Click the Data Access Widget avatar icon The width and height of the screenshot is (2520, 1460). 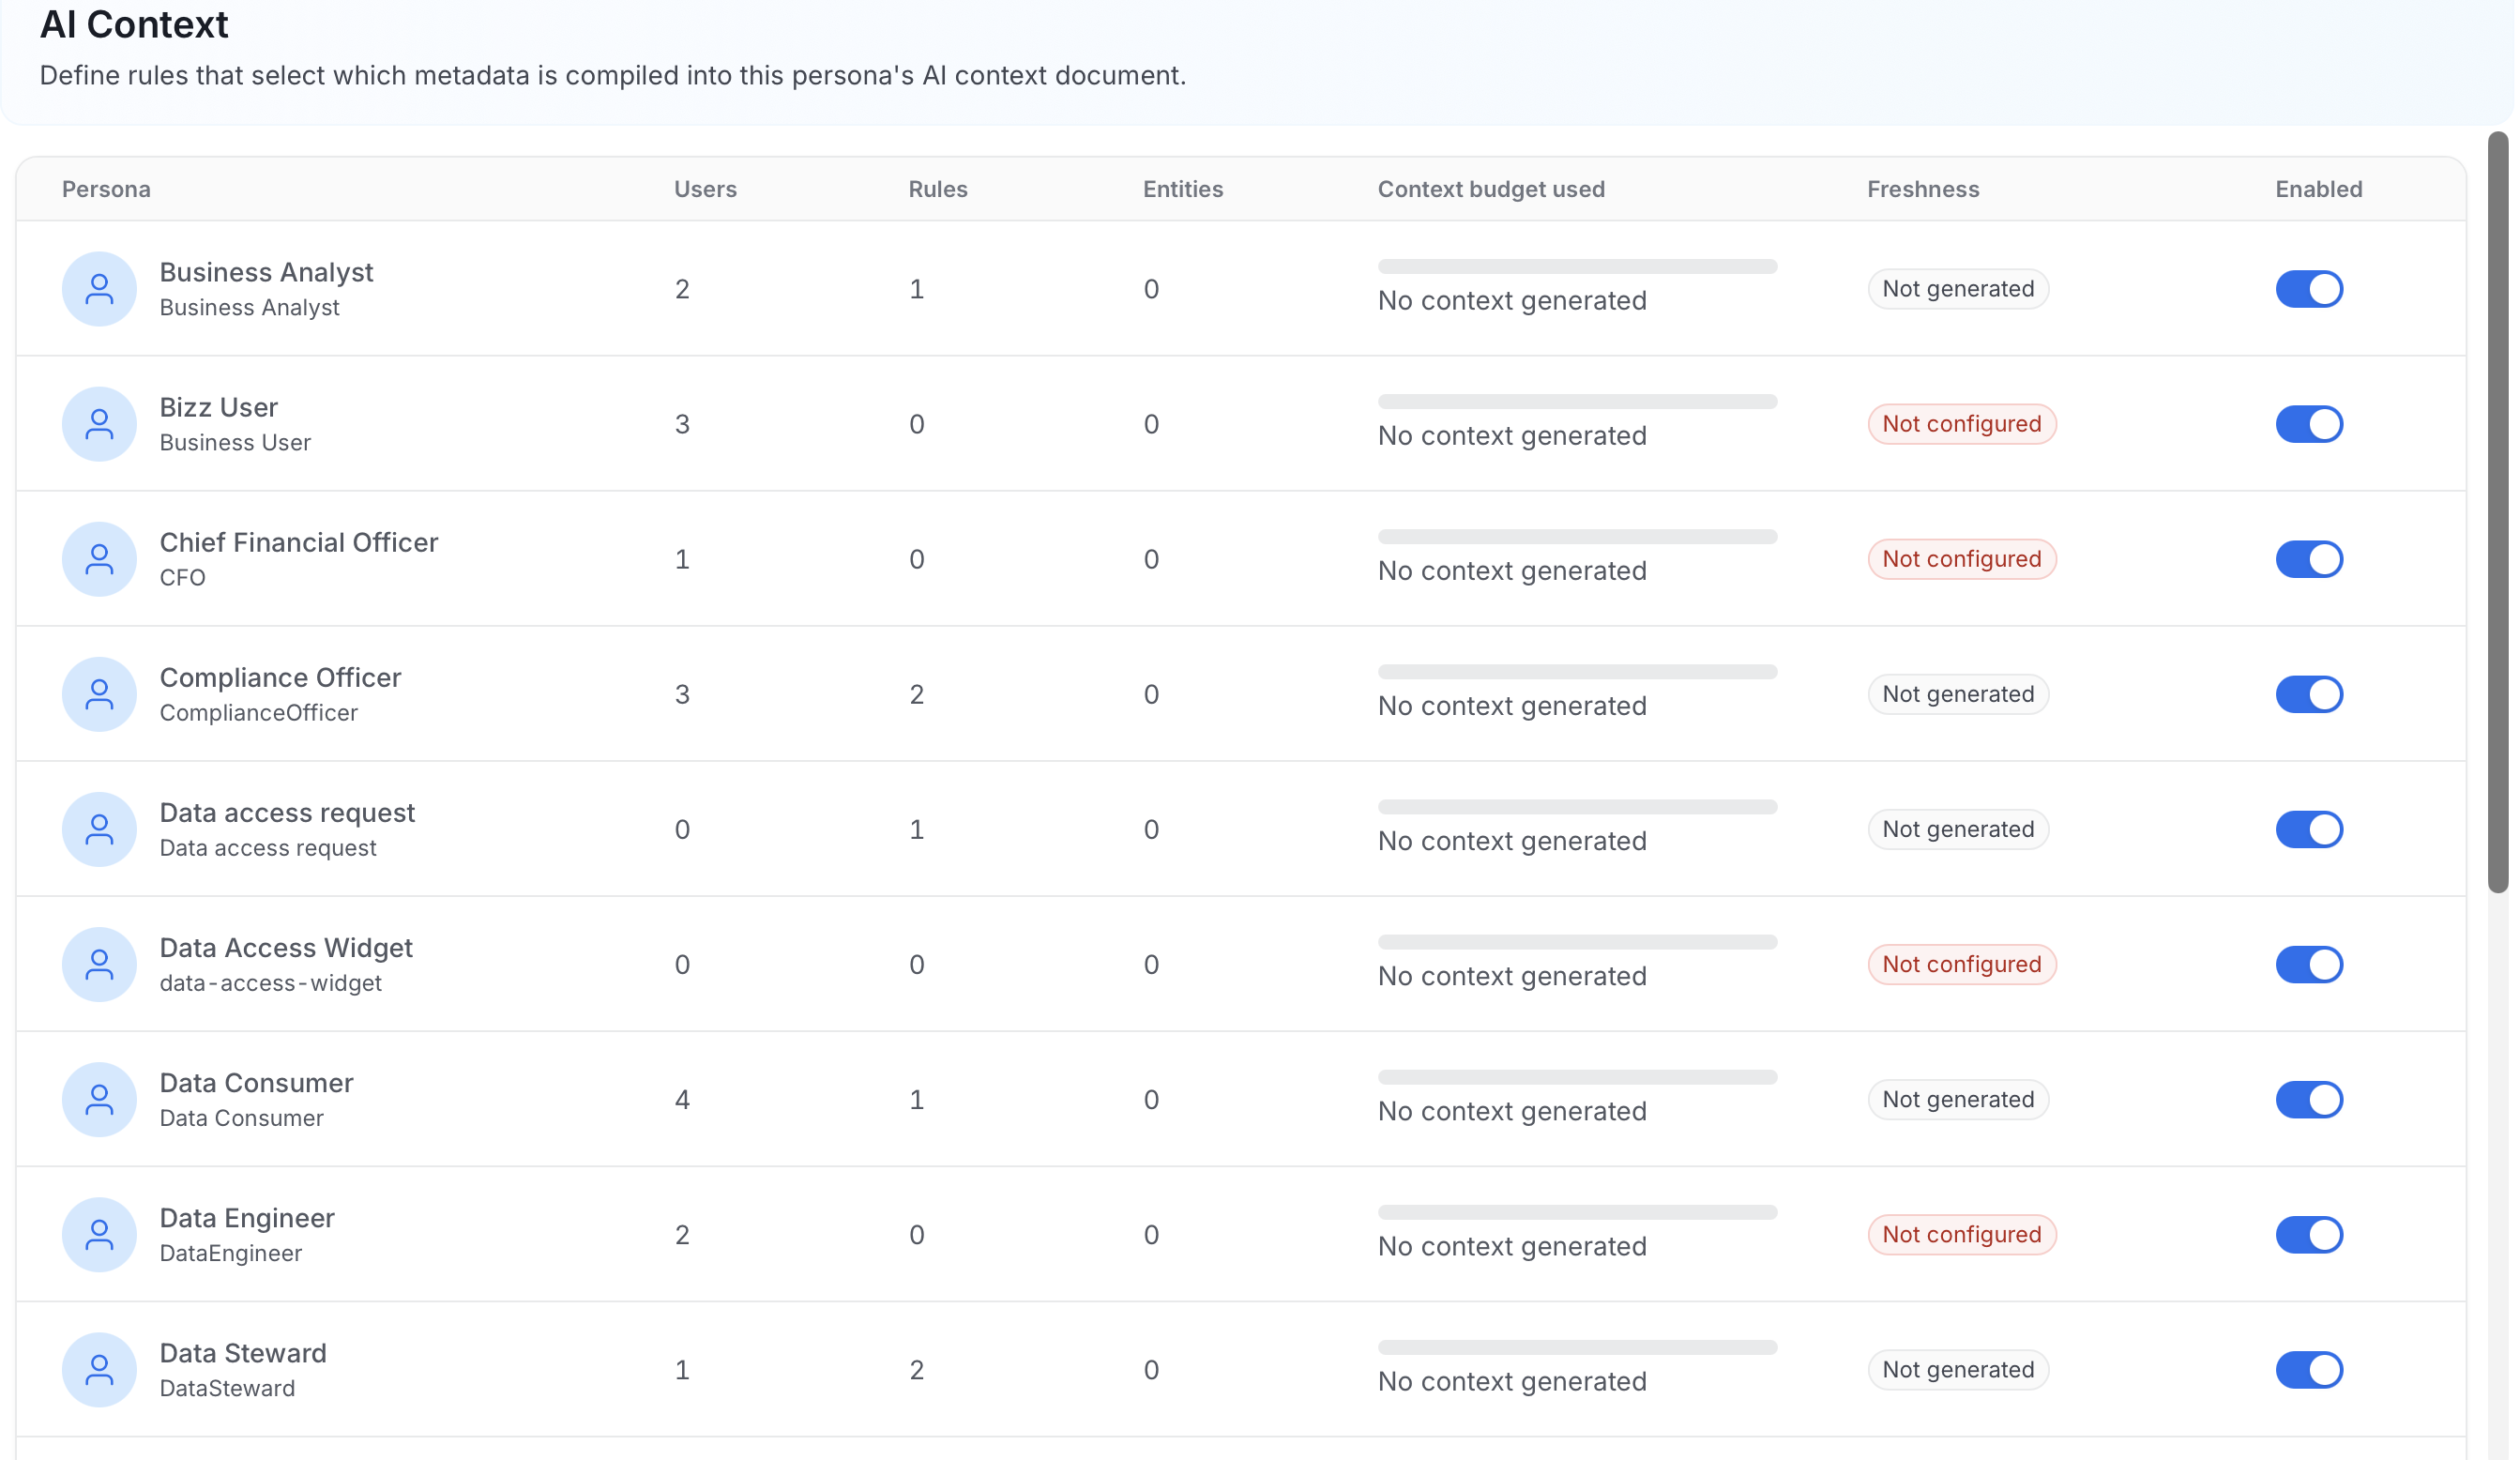click(x=99, y=964)
